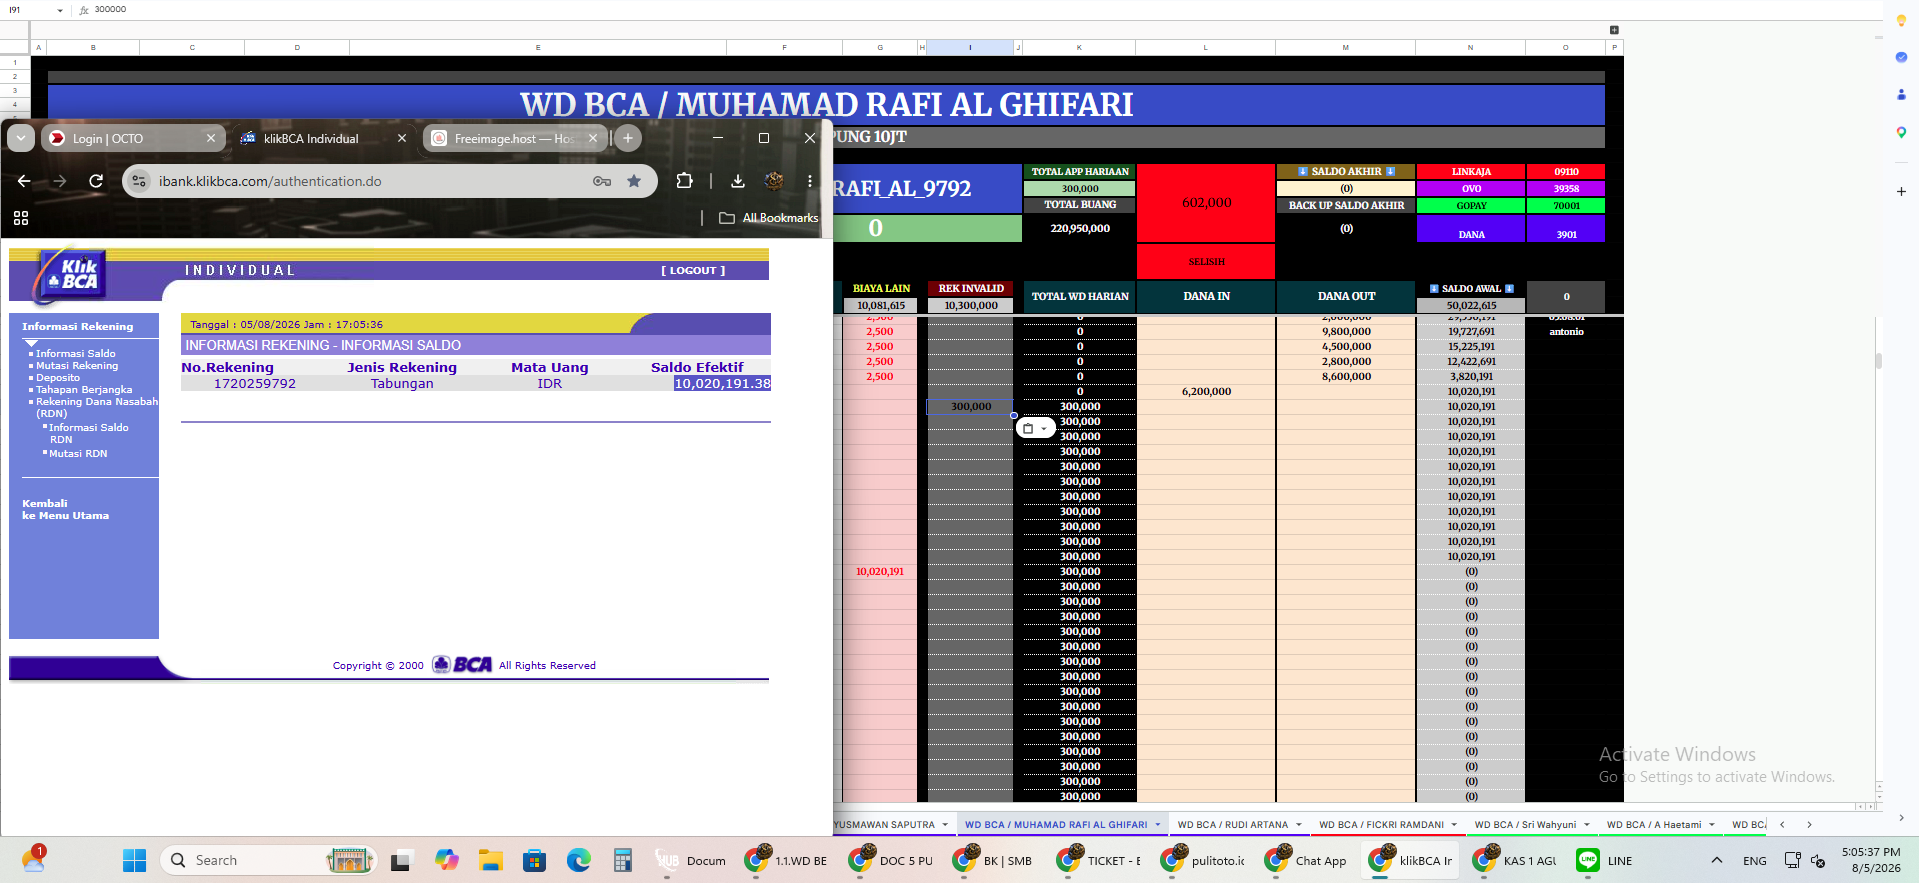This screenshot has width=1919, height=883.
Task: Open File Explorer from taskbar
Action: 490,860
